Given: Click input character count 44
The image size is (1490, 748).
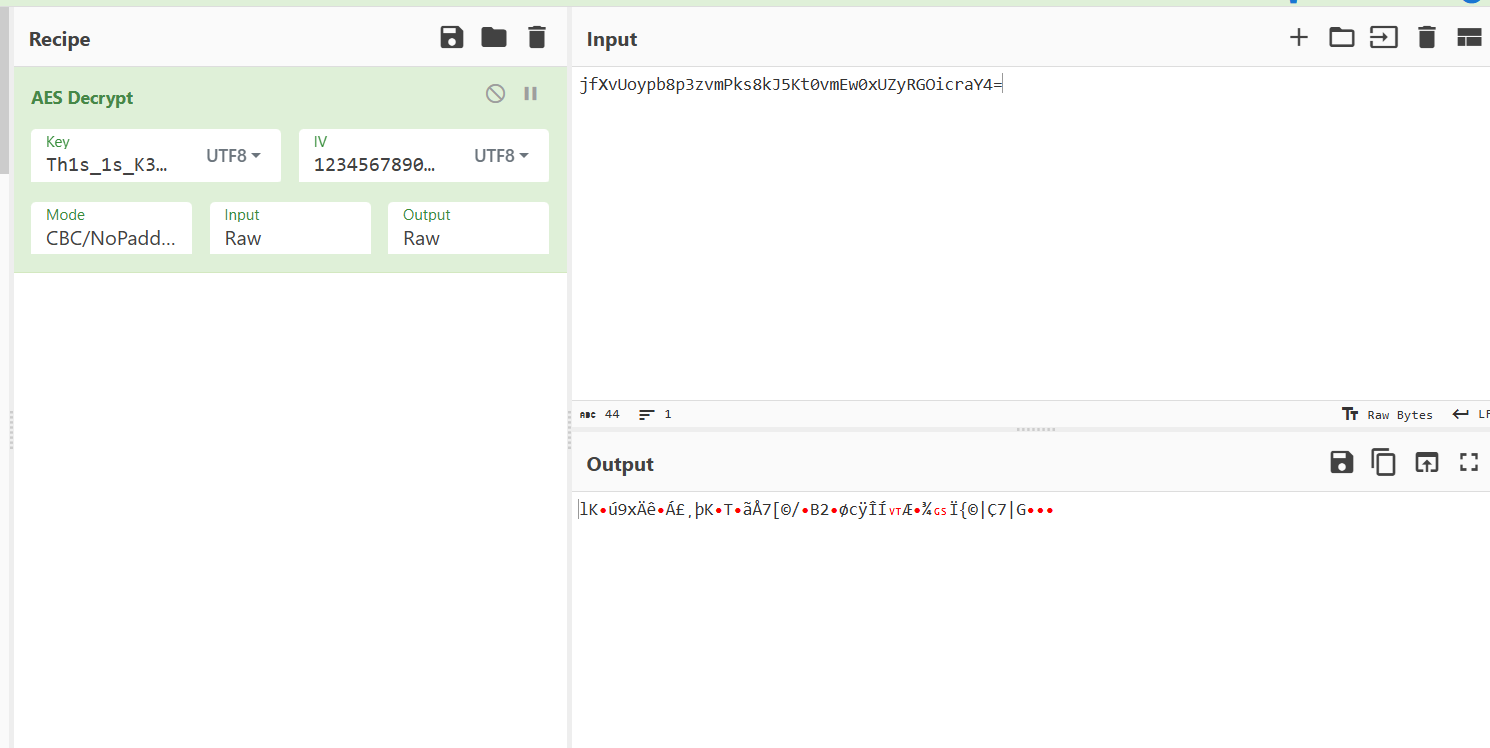Looking at the screenshot, I should [600, 414].
